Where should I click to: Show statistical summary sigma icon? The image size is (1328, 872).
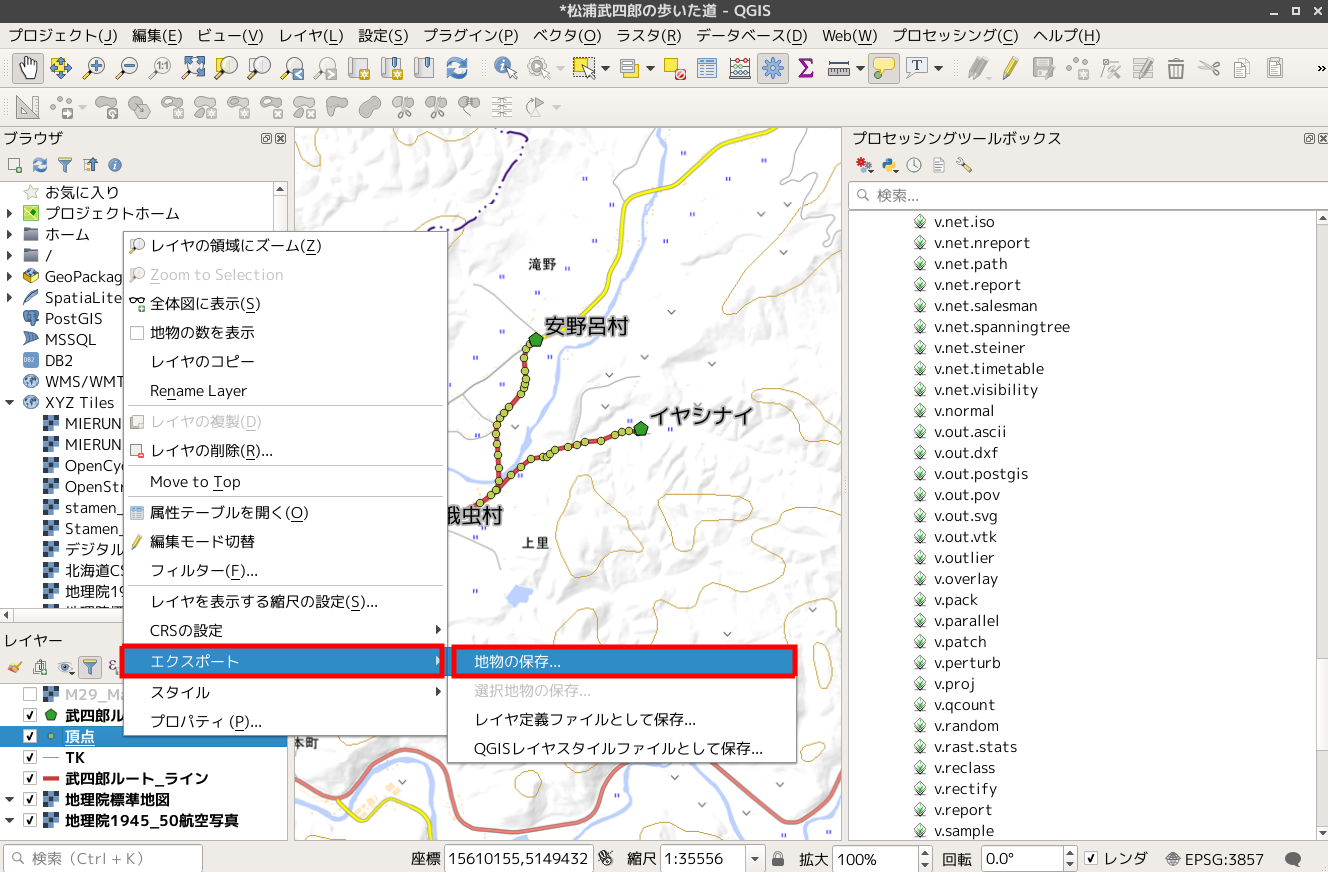click(806, 68)
